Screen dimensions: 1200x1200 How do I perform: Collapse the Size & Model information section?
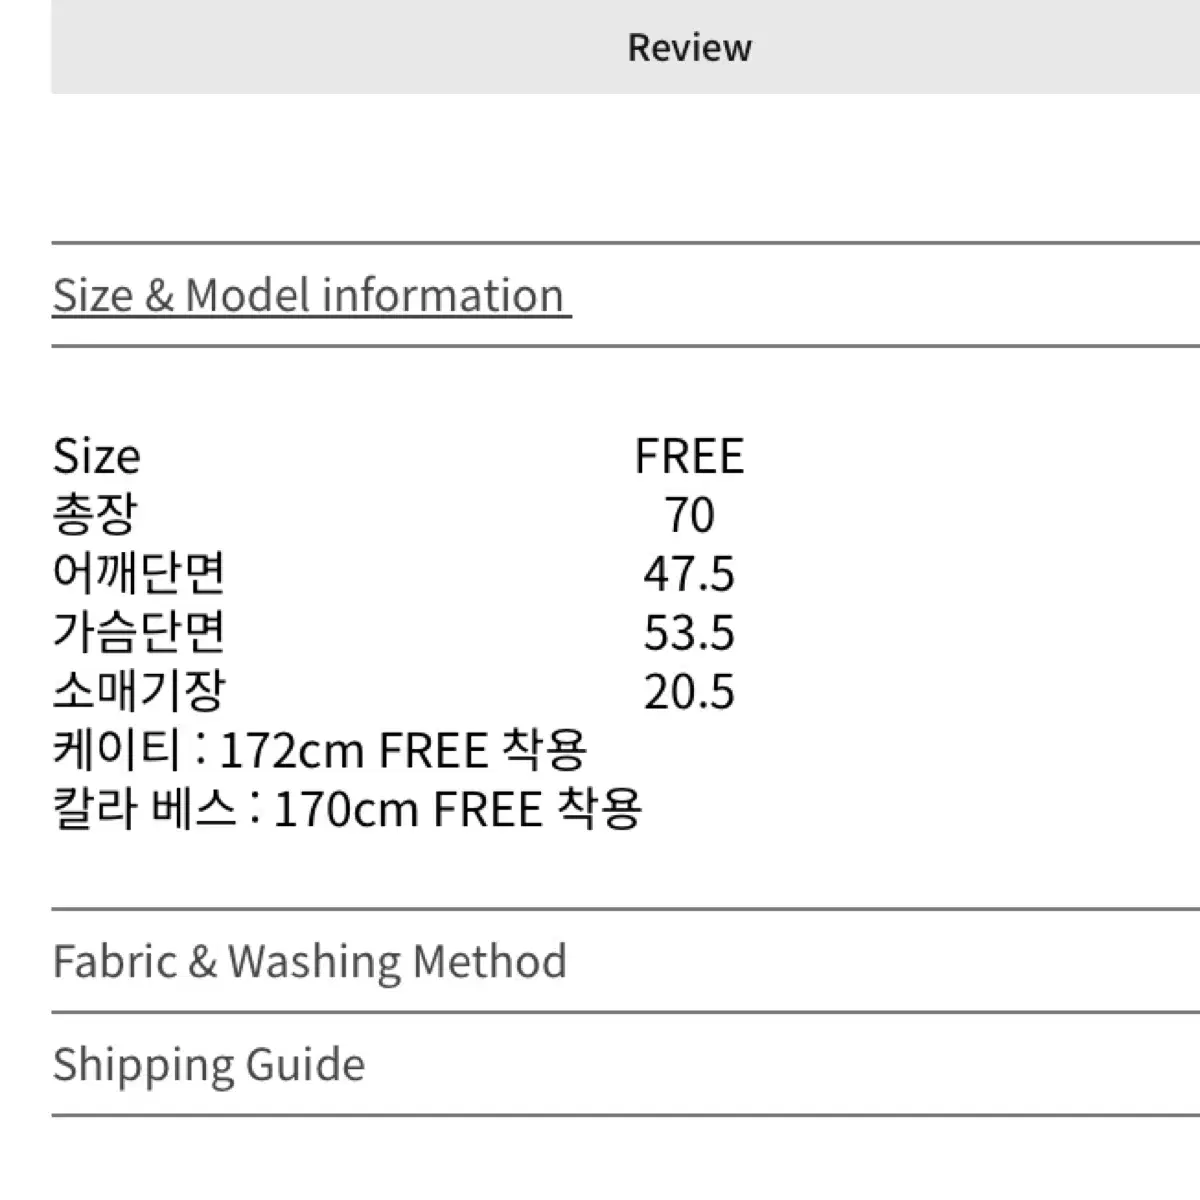[x=311, y=295]
